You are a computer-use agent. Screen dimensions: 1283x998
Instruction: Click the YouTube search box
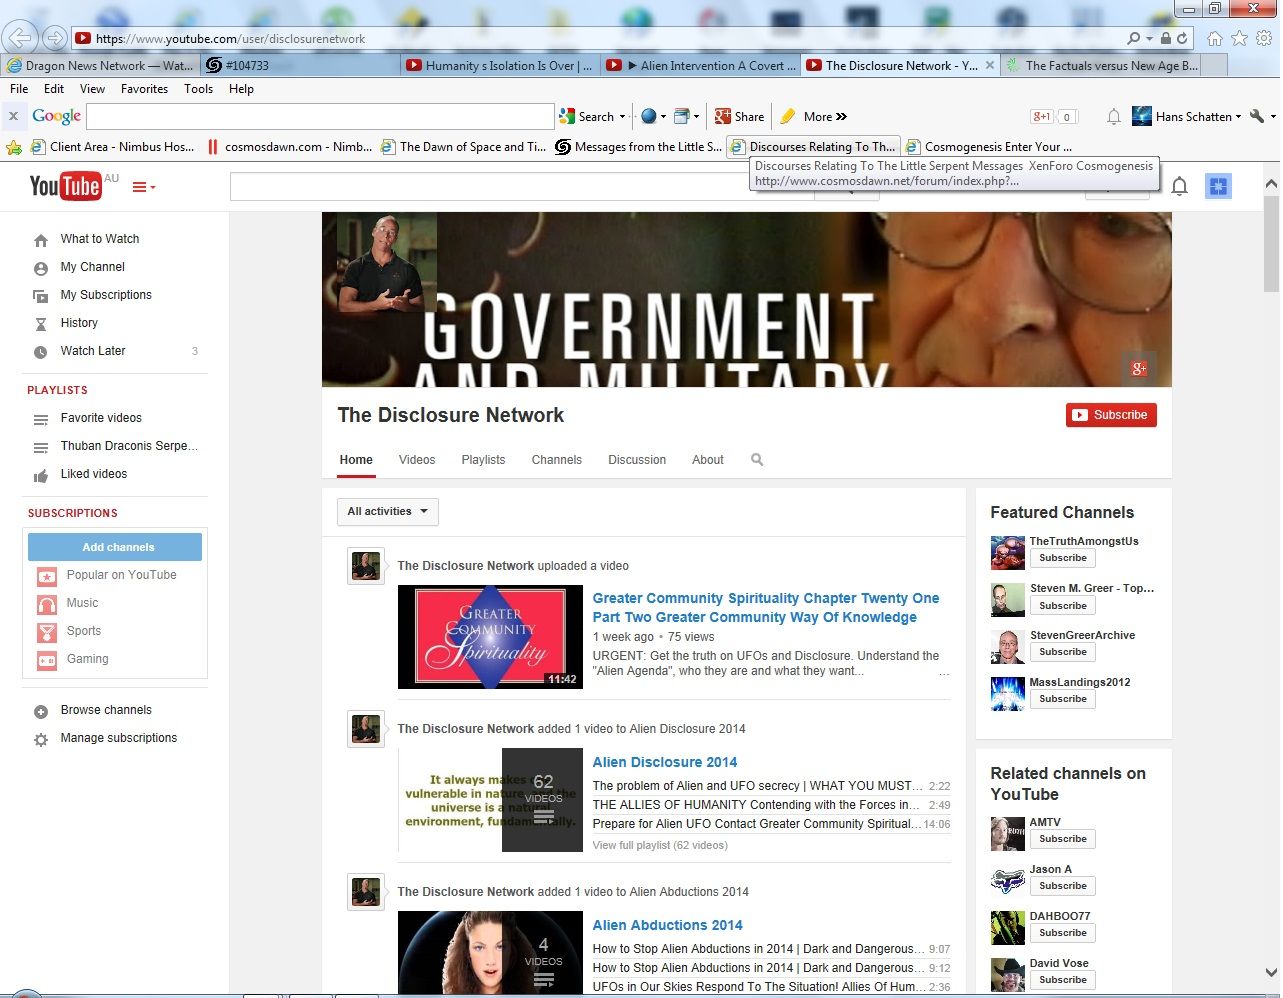(522, 186)
